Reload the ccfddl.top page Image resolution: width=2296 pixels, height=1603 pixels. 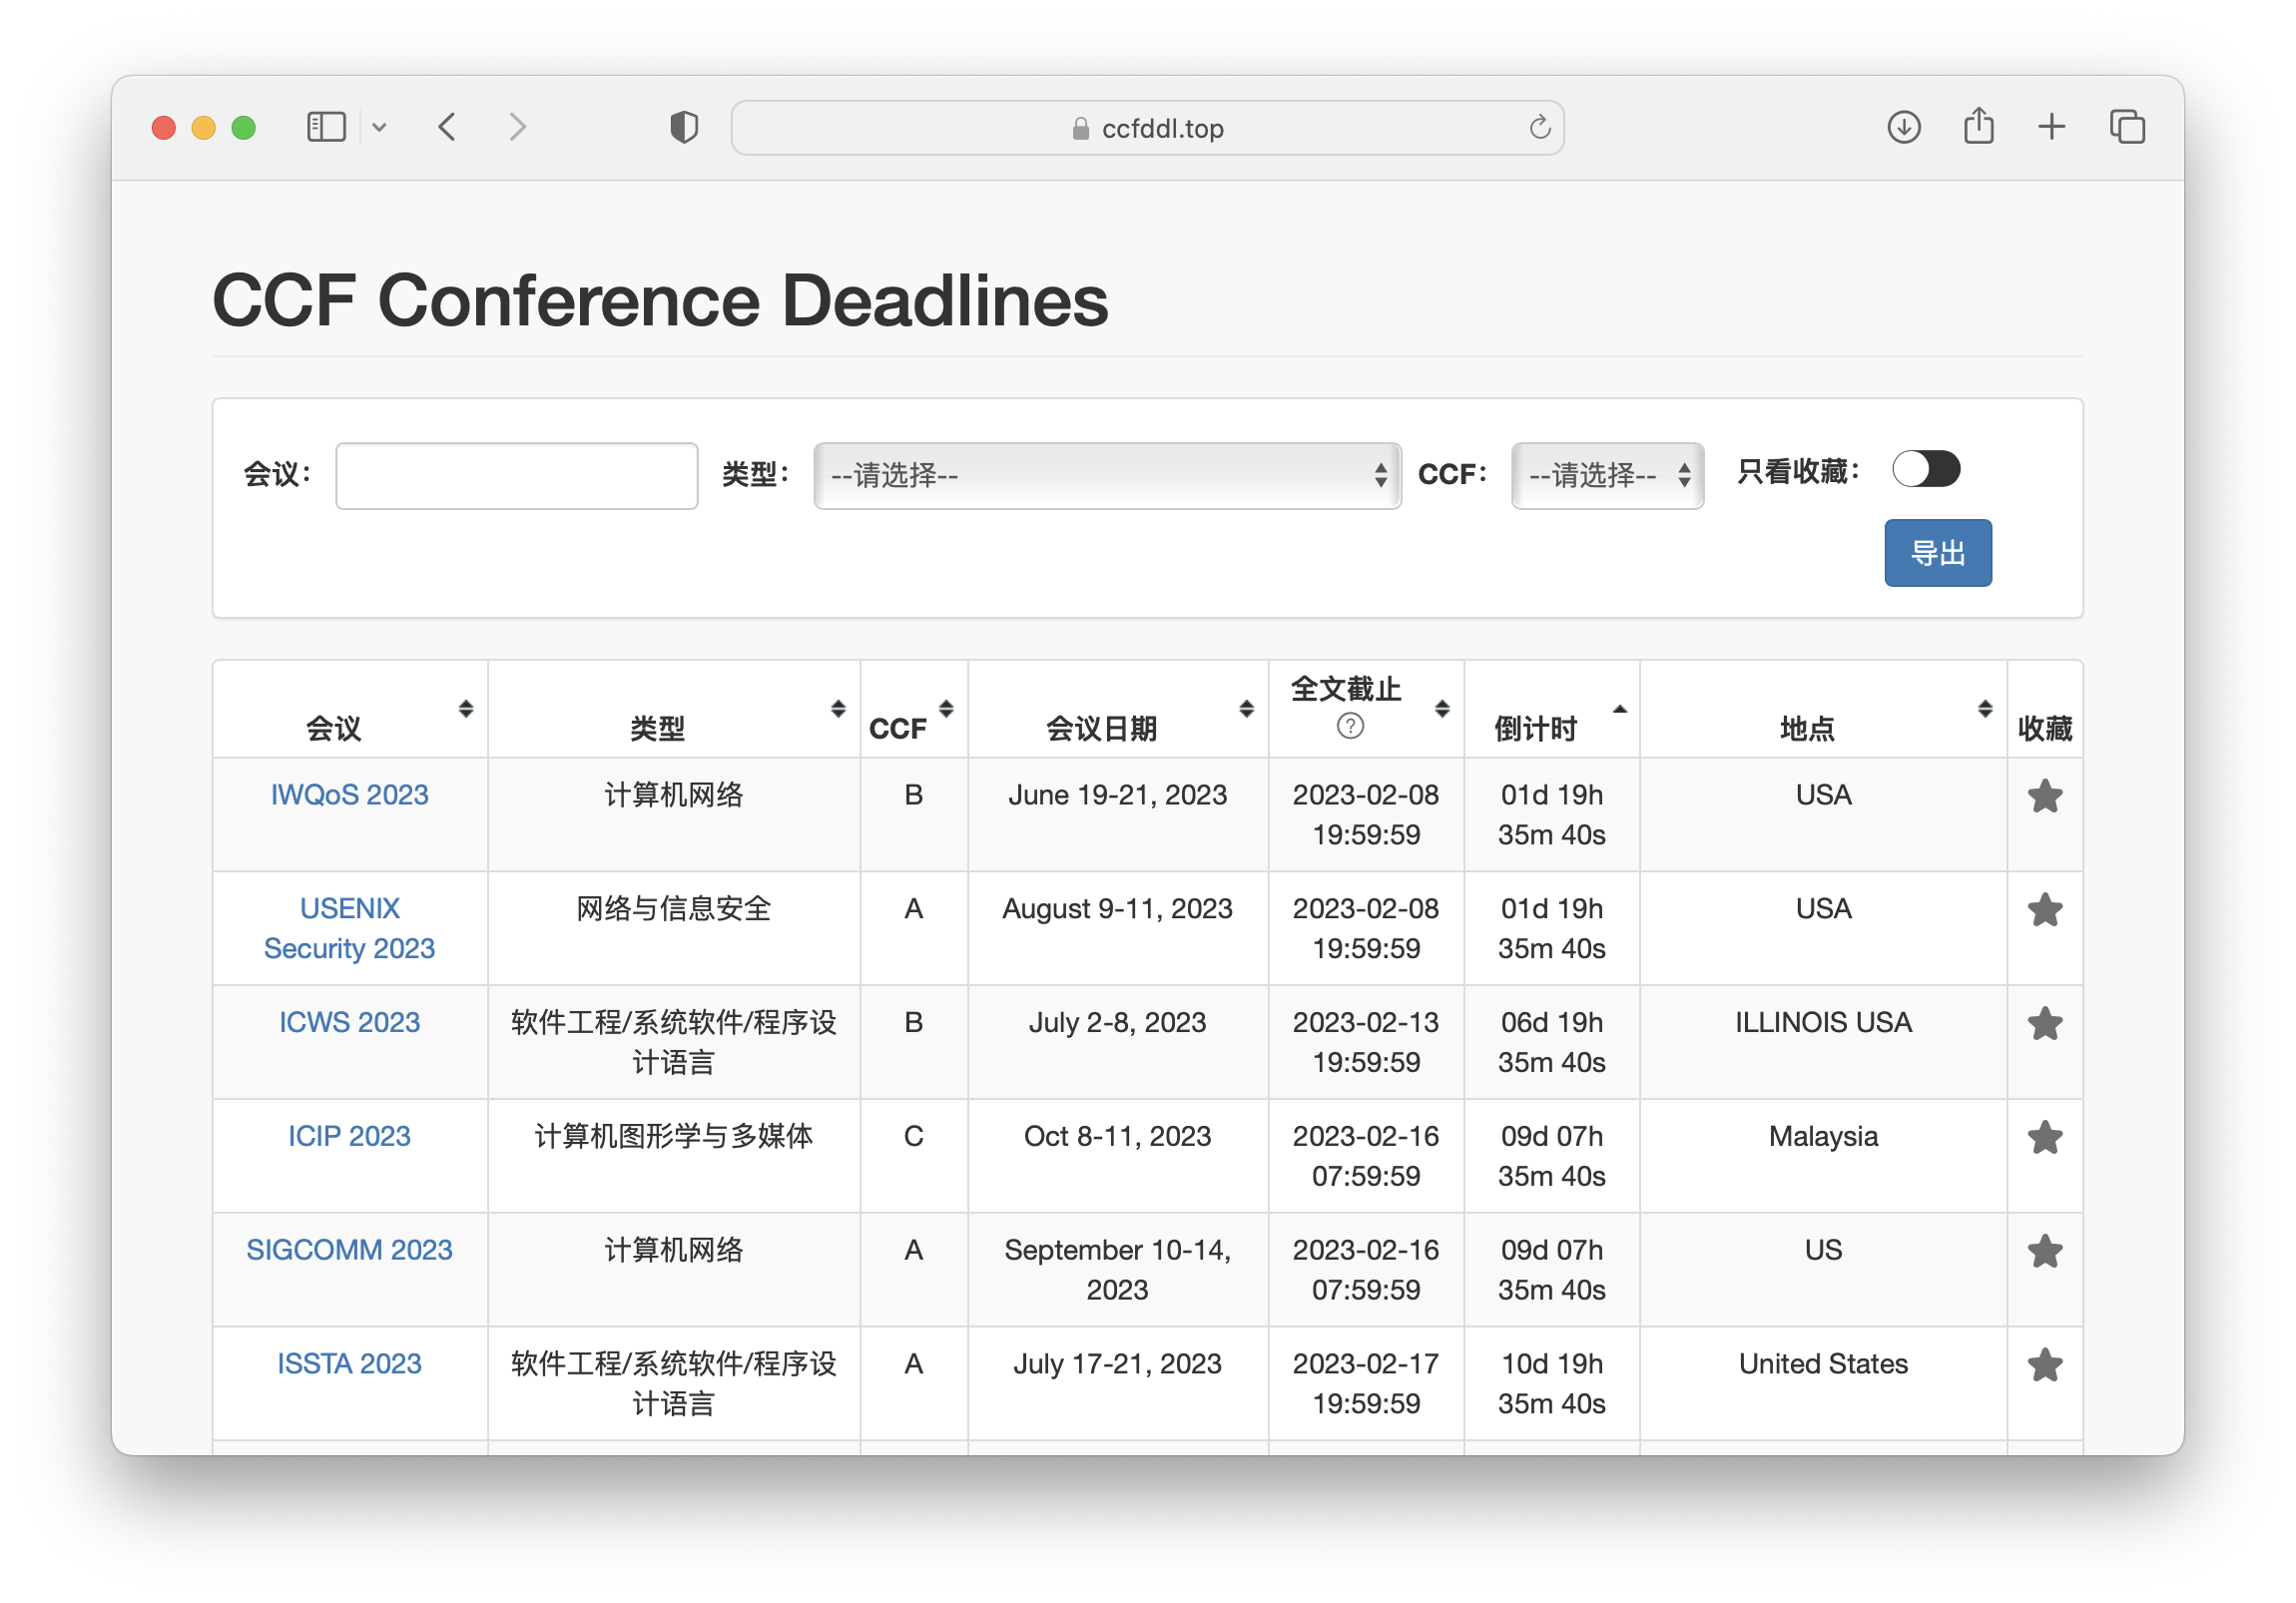tap(1538, 127)
